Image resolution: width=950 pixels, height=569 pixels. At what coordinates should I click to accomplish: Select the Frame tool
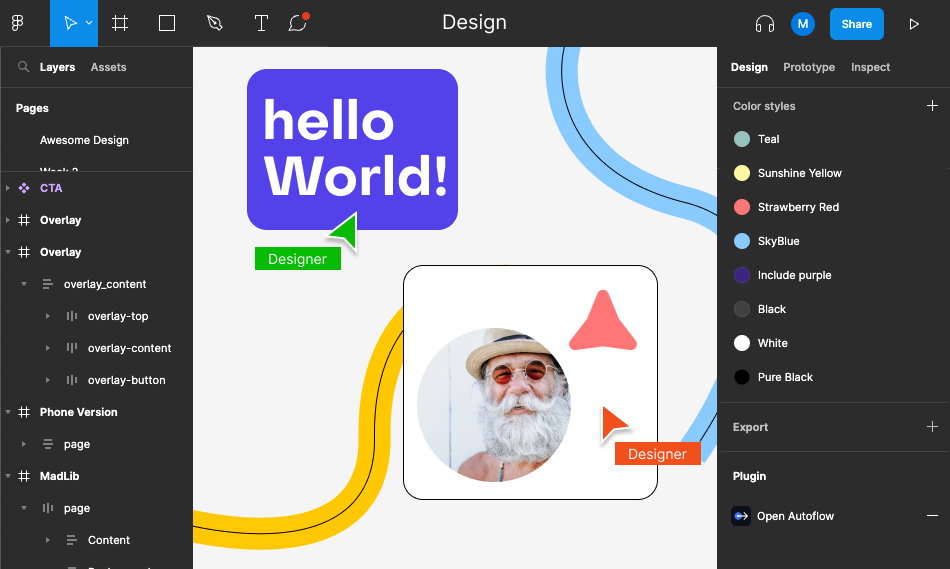point(120,23)
